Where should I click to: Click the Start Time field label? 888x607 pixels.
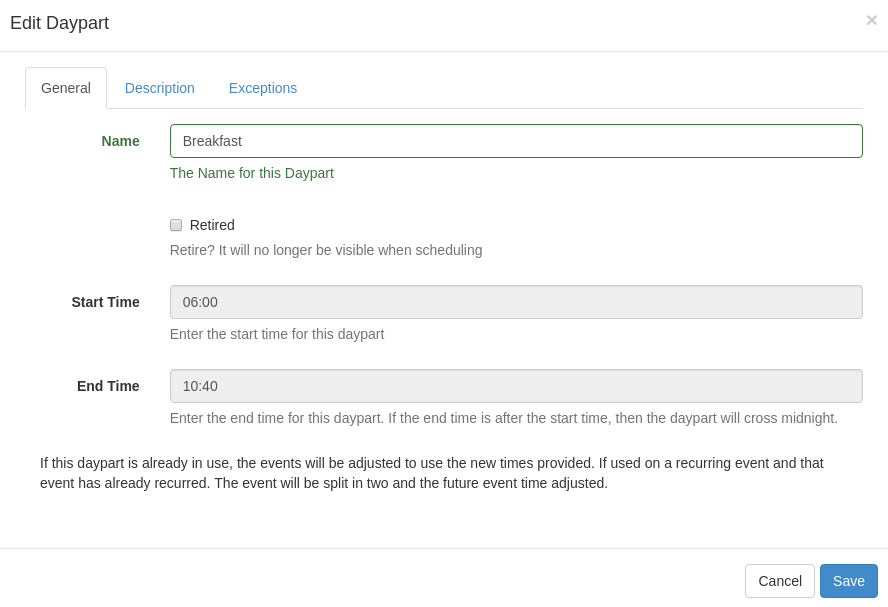tap(105, 302)
